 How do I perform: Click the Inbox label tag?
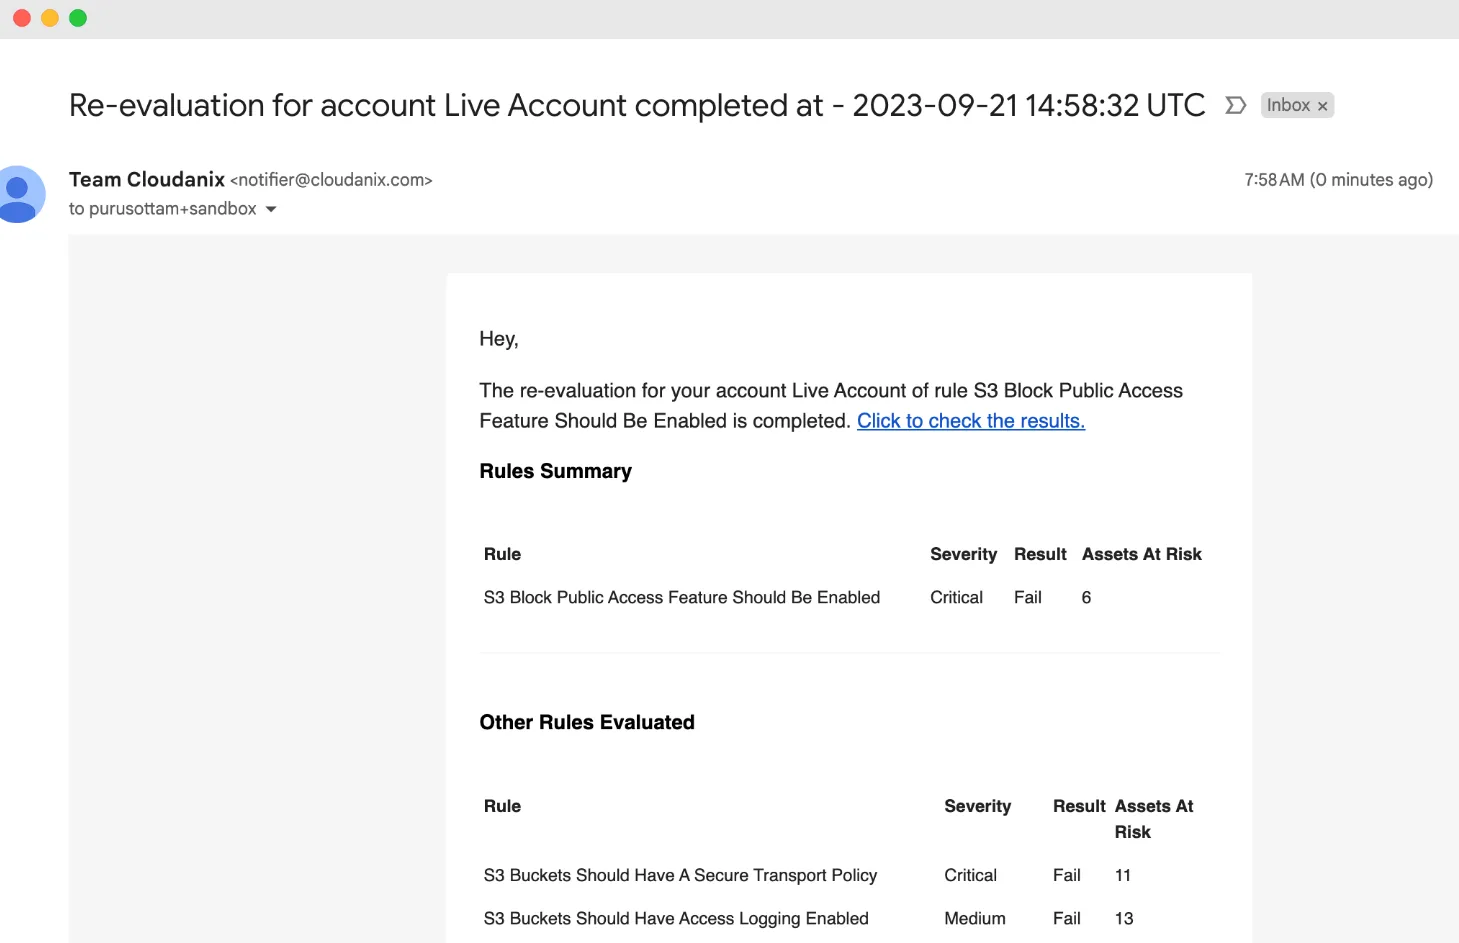pyautogui.click(x=1288, y=105)
